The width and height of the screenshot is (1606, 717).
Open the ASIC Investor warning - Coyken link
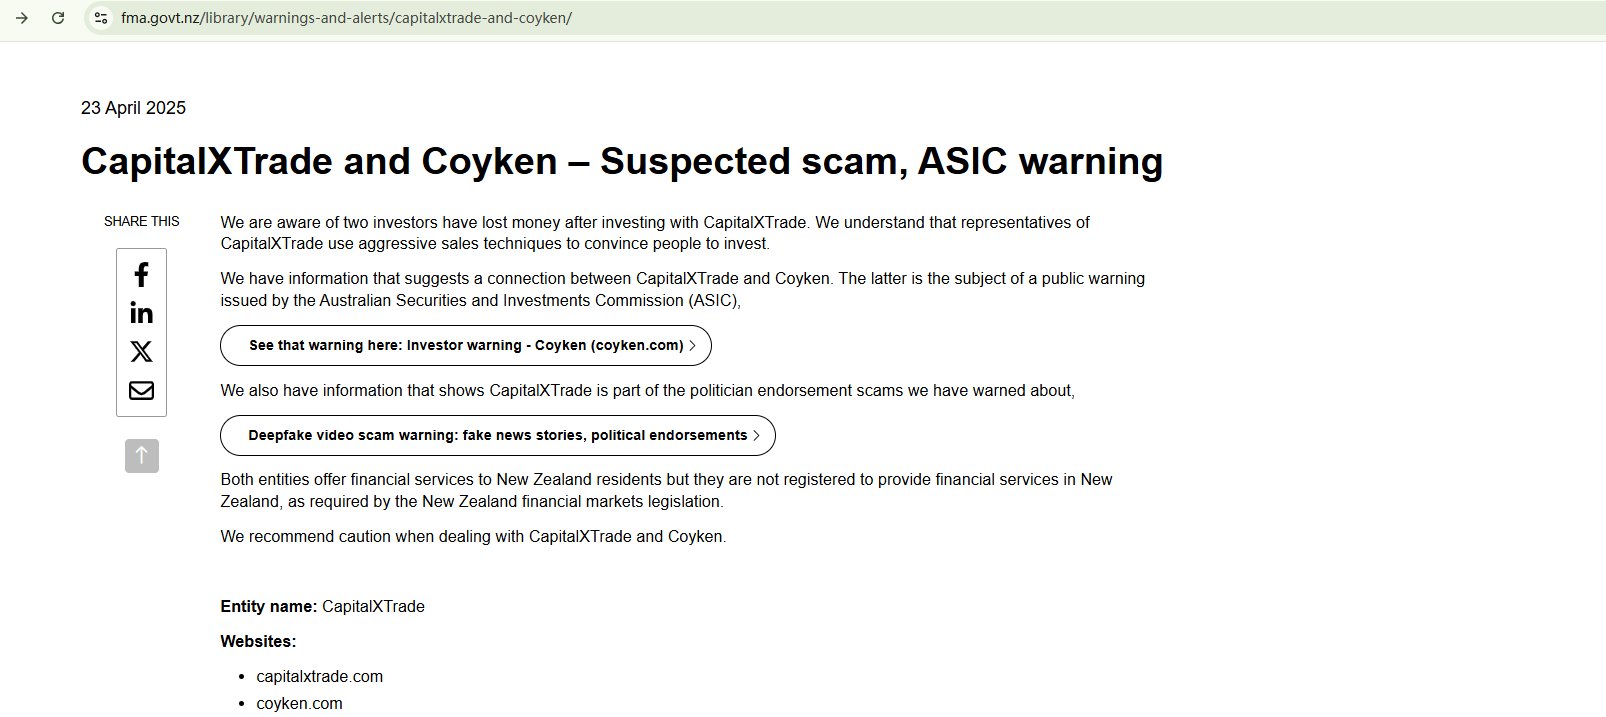465,346
